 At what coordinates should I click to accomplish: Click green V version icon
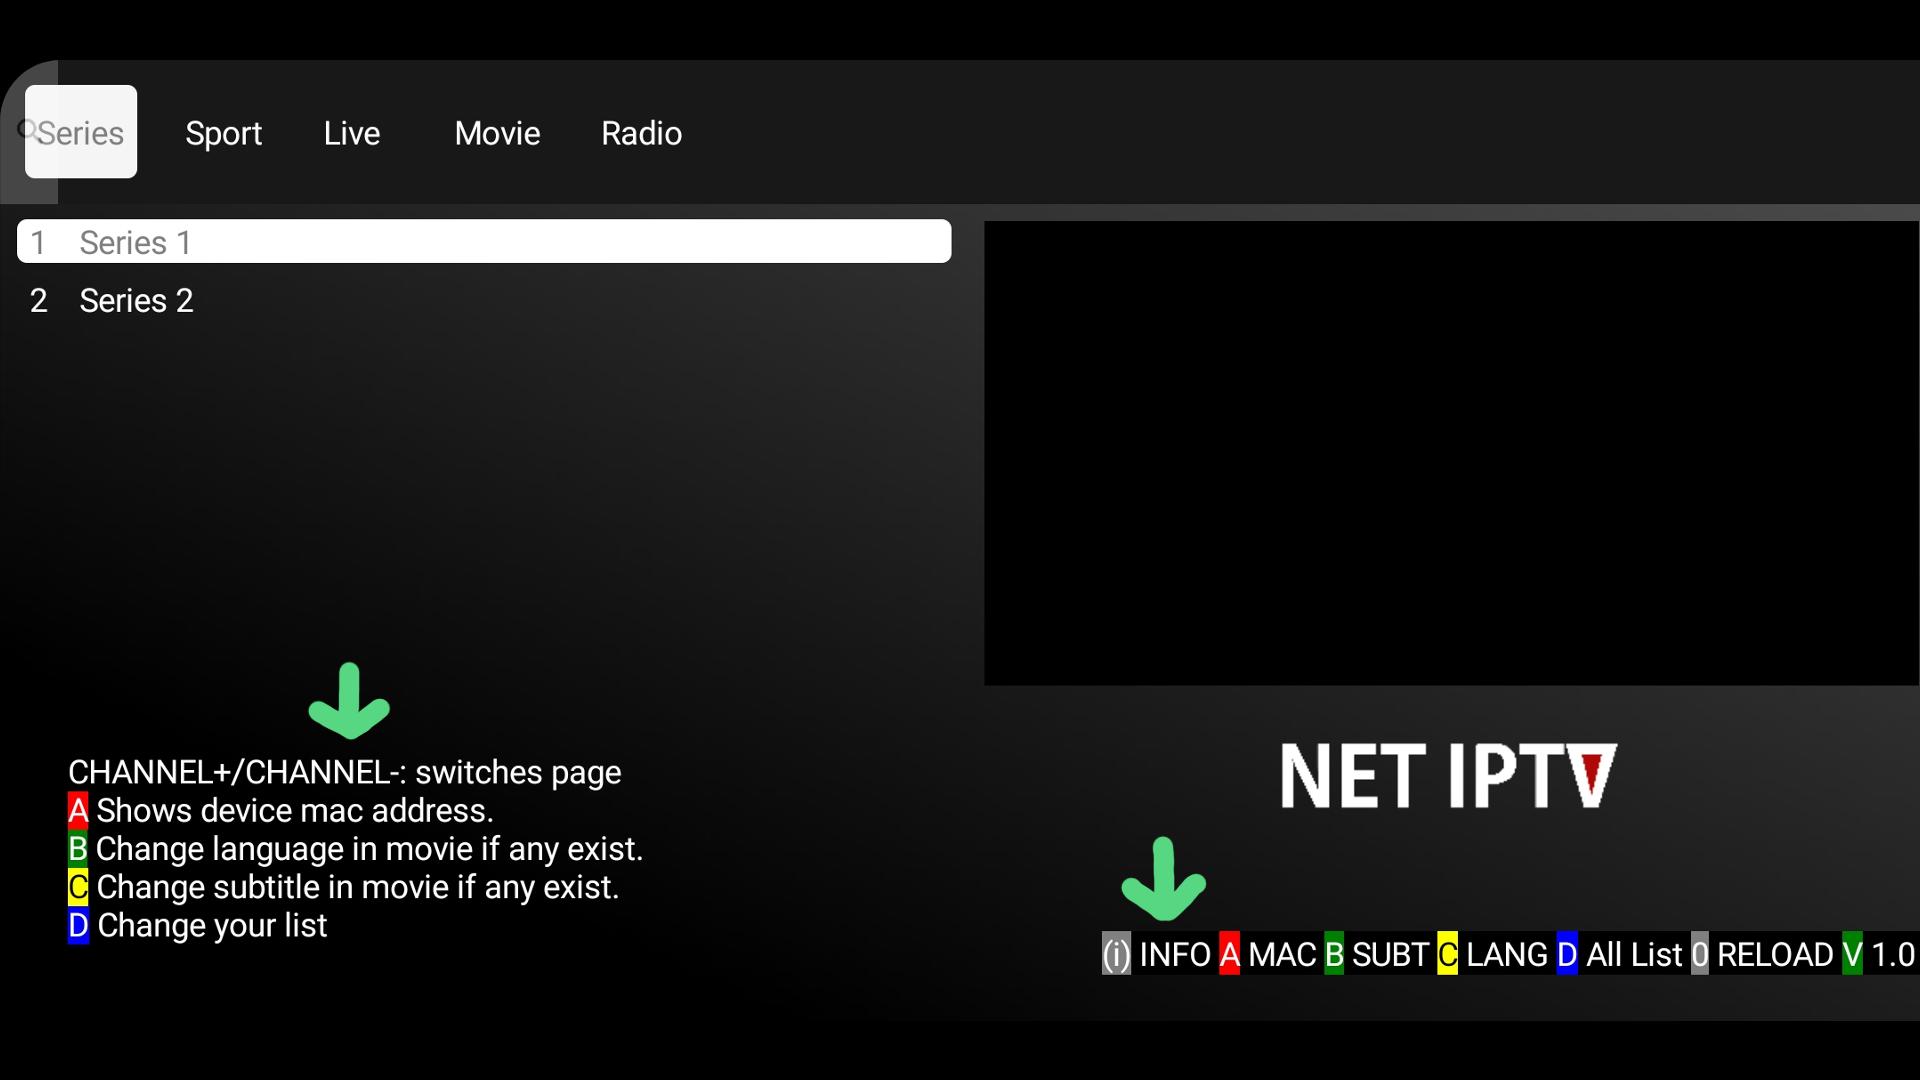point(1853,954)
